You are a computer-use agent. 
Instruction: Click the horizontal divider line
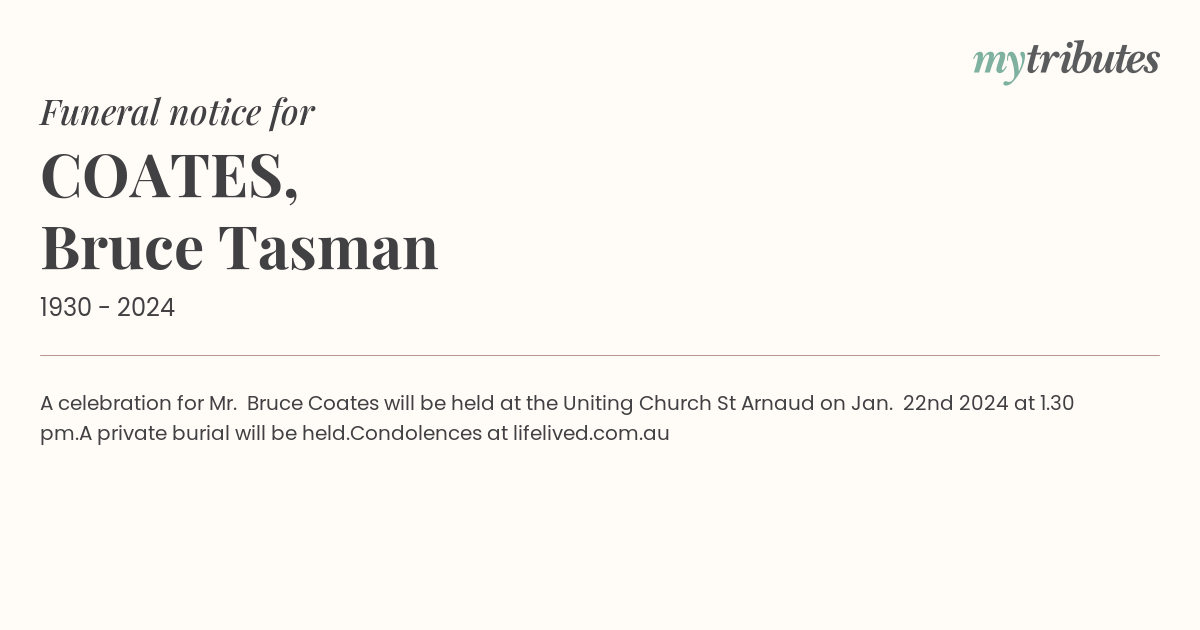[600, 355]
